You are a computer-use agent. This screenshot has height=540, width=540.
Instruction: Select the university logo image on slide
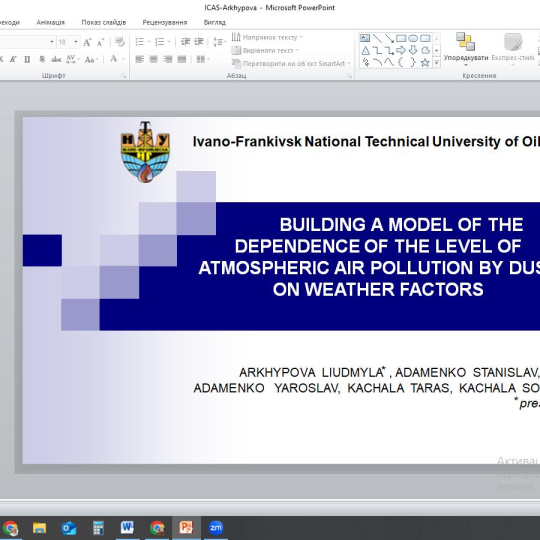[x=145, y=152]
